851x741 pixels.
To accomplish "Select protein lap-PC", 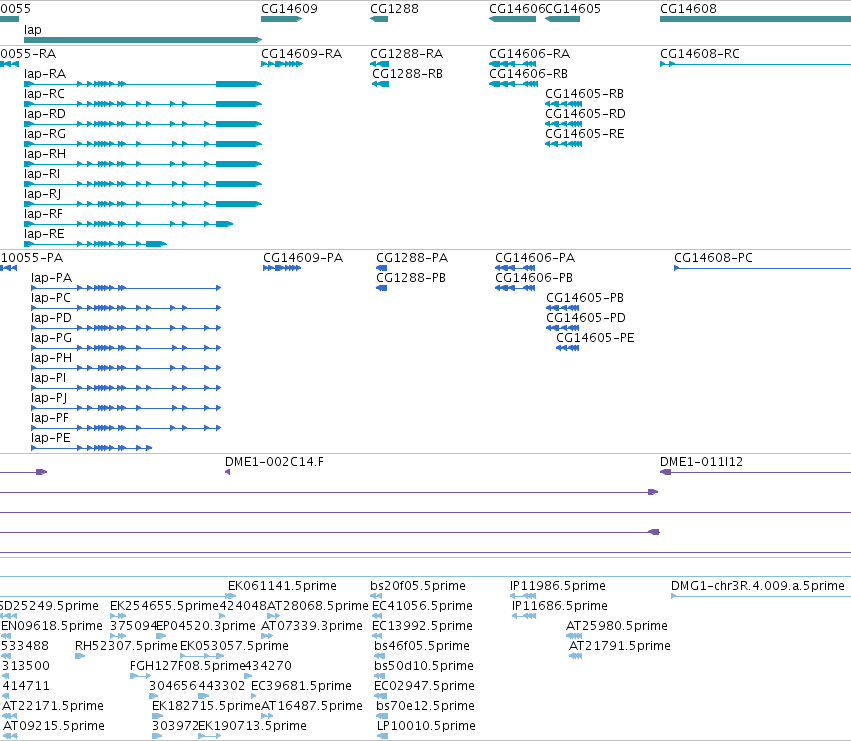I will click(x=51, y=298).
